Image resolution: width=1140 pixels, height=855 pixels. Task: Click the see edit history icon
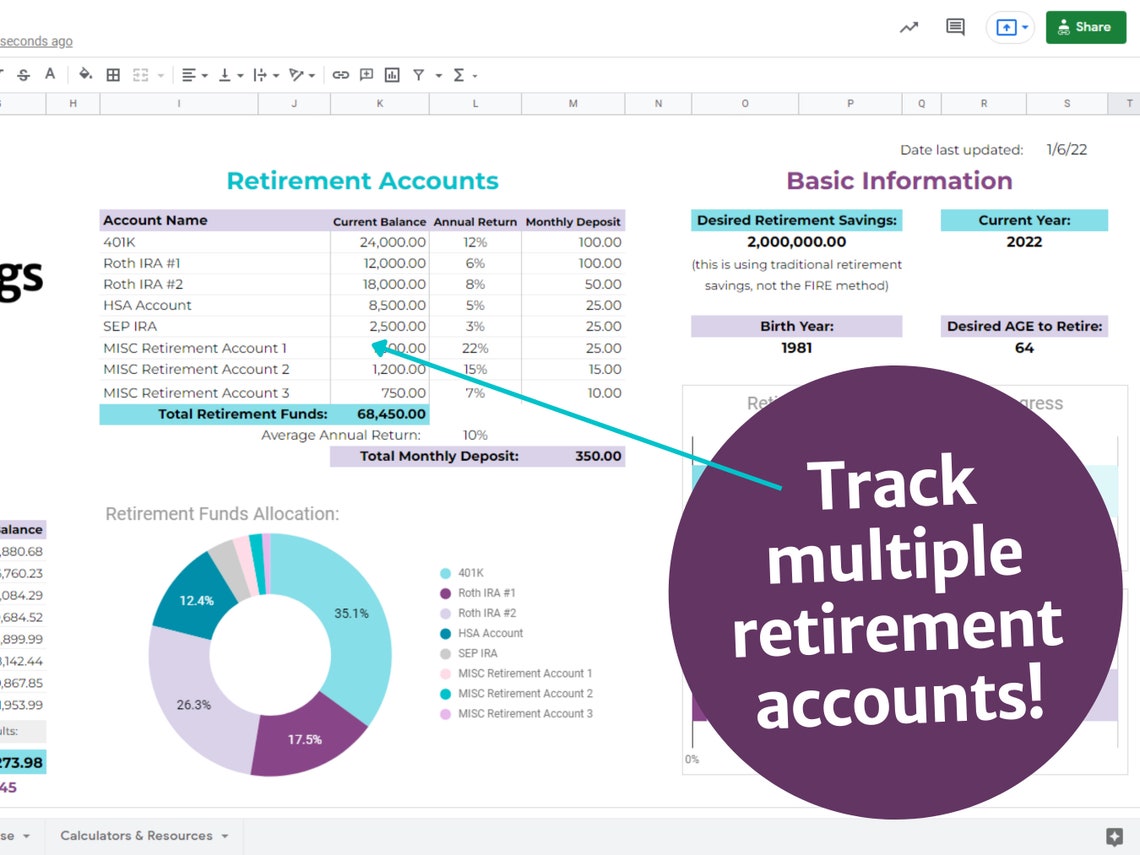[908, 27]
